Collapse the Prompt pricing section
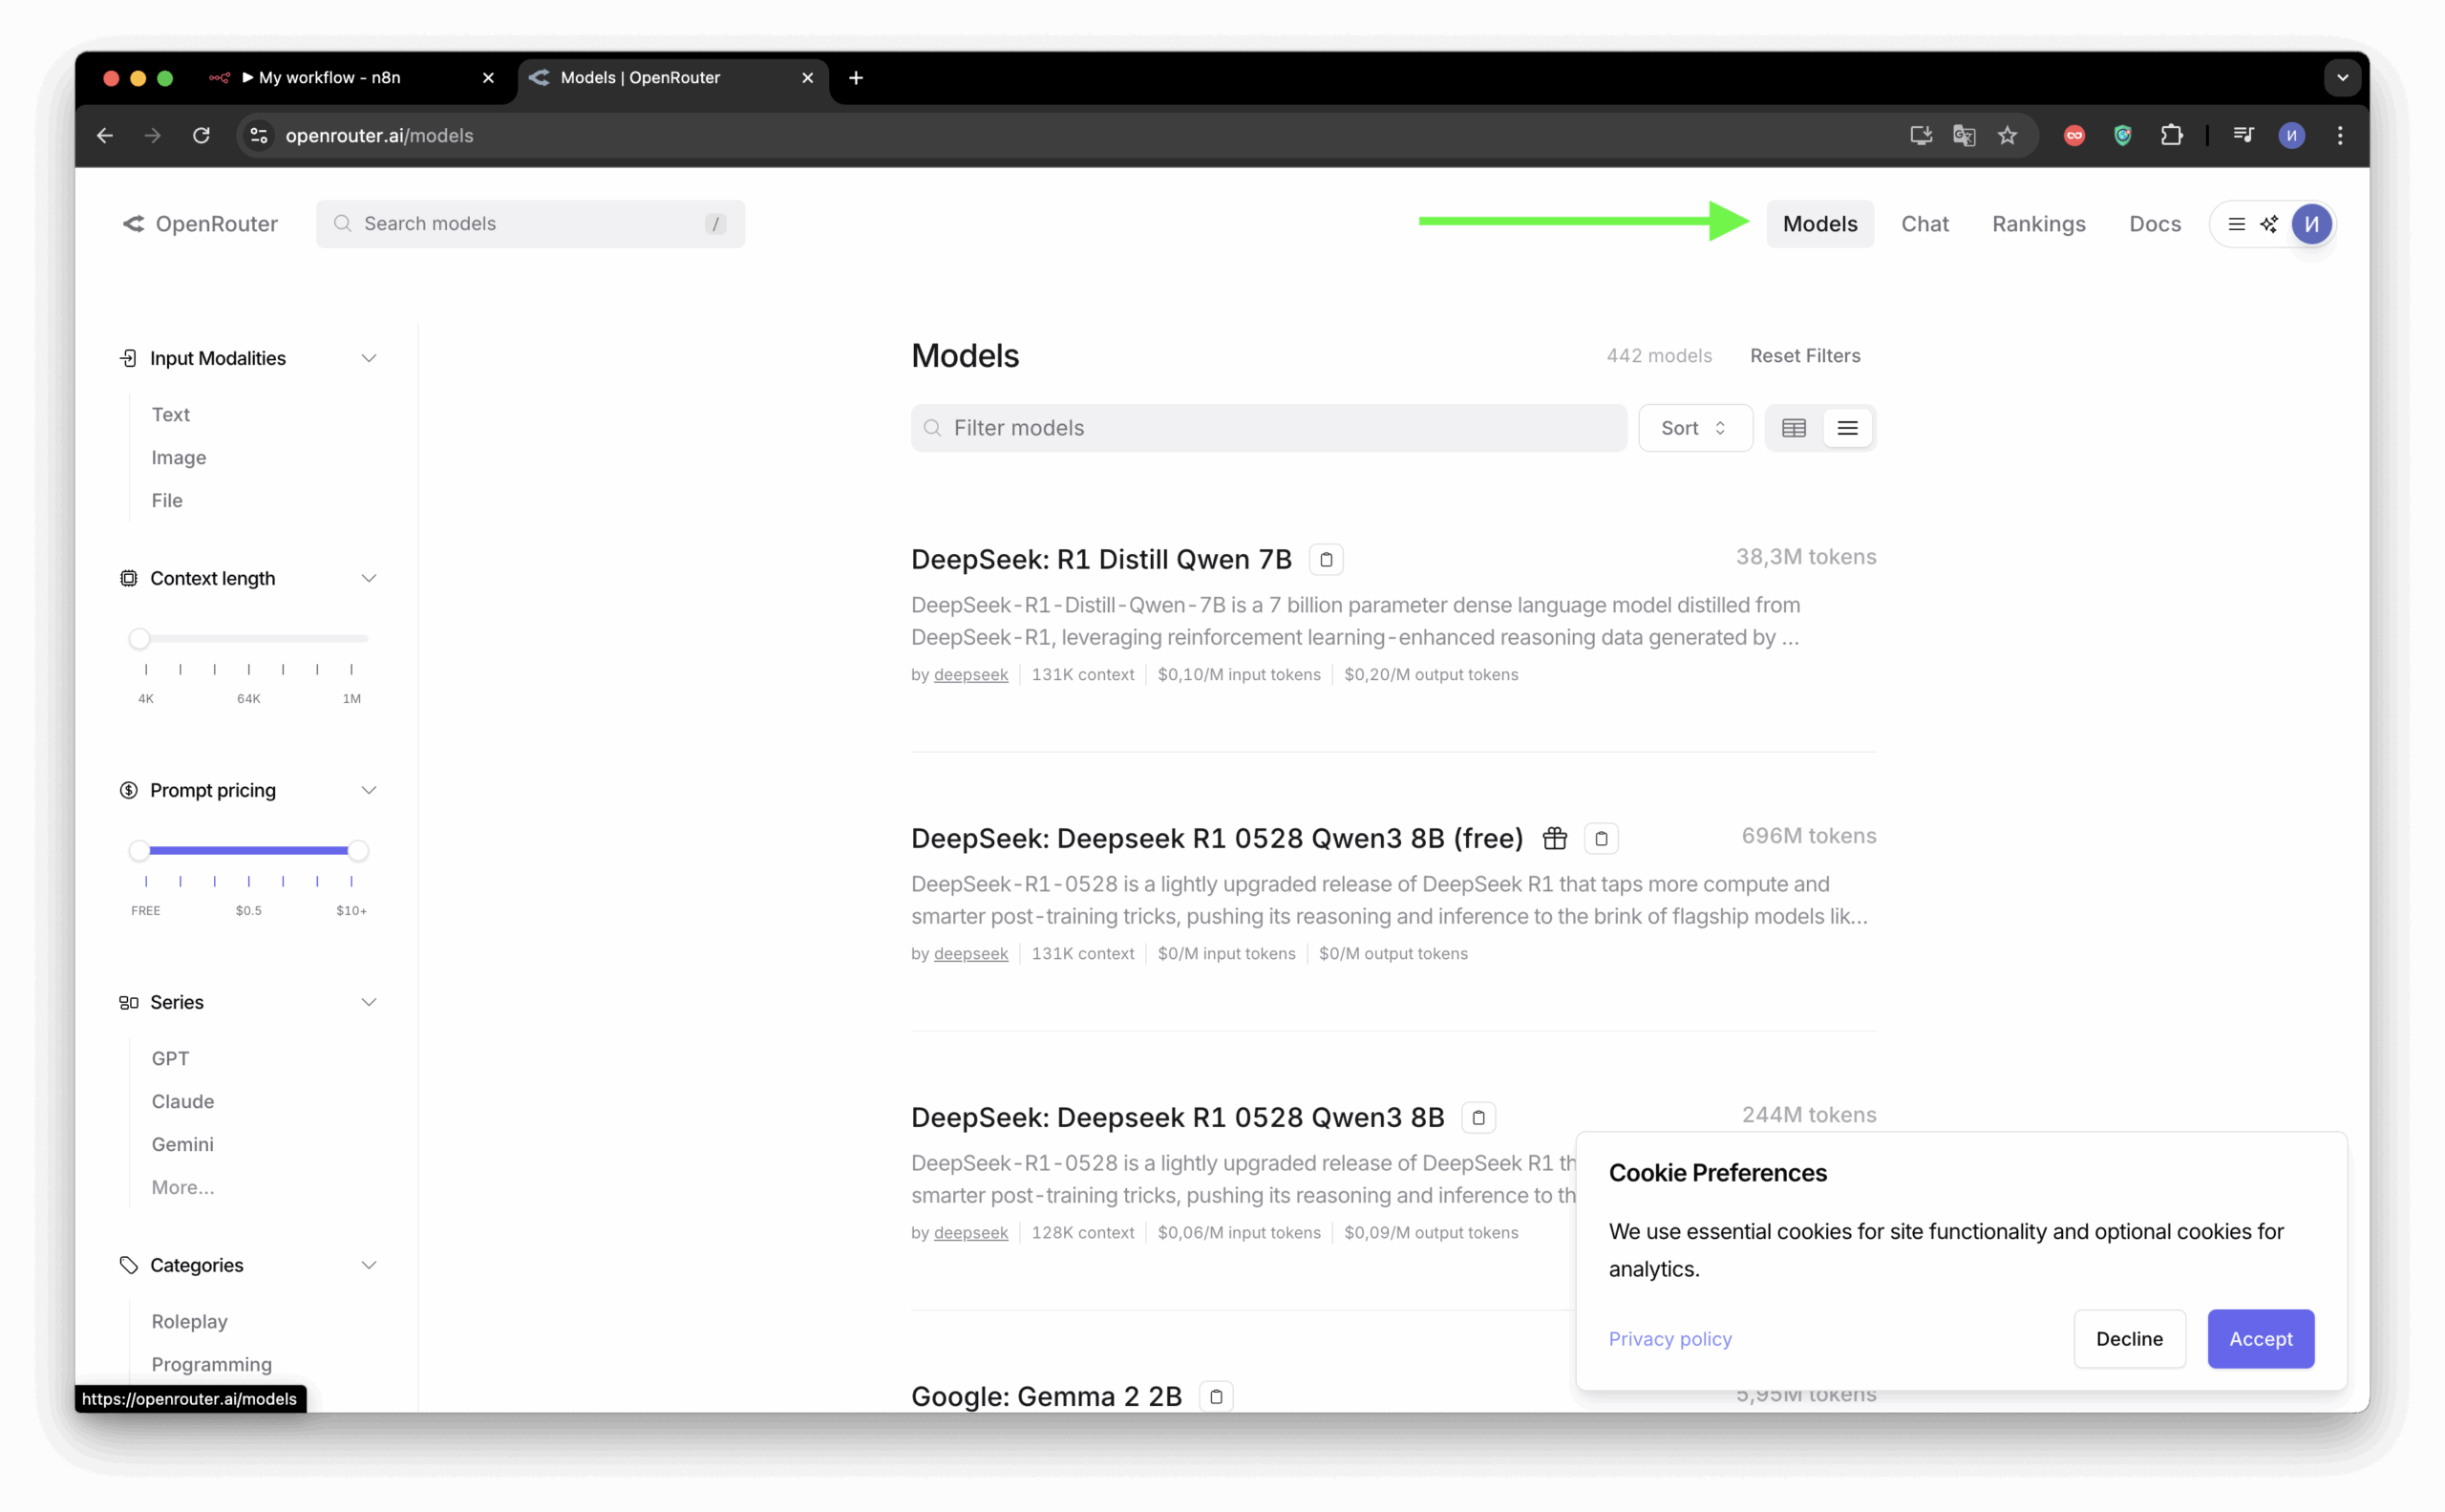 point(368,790)
